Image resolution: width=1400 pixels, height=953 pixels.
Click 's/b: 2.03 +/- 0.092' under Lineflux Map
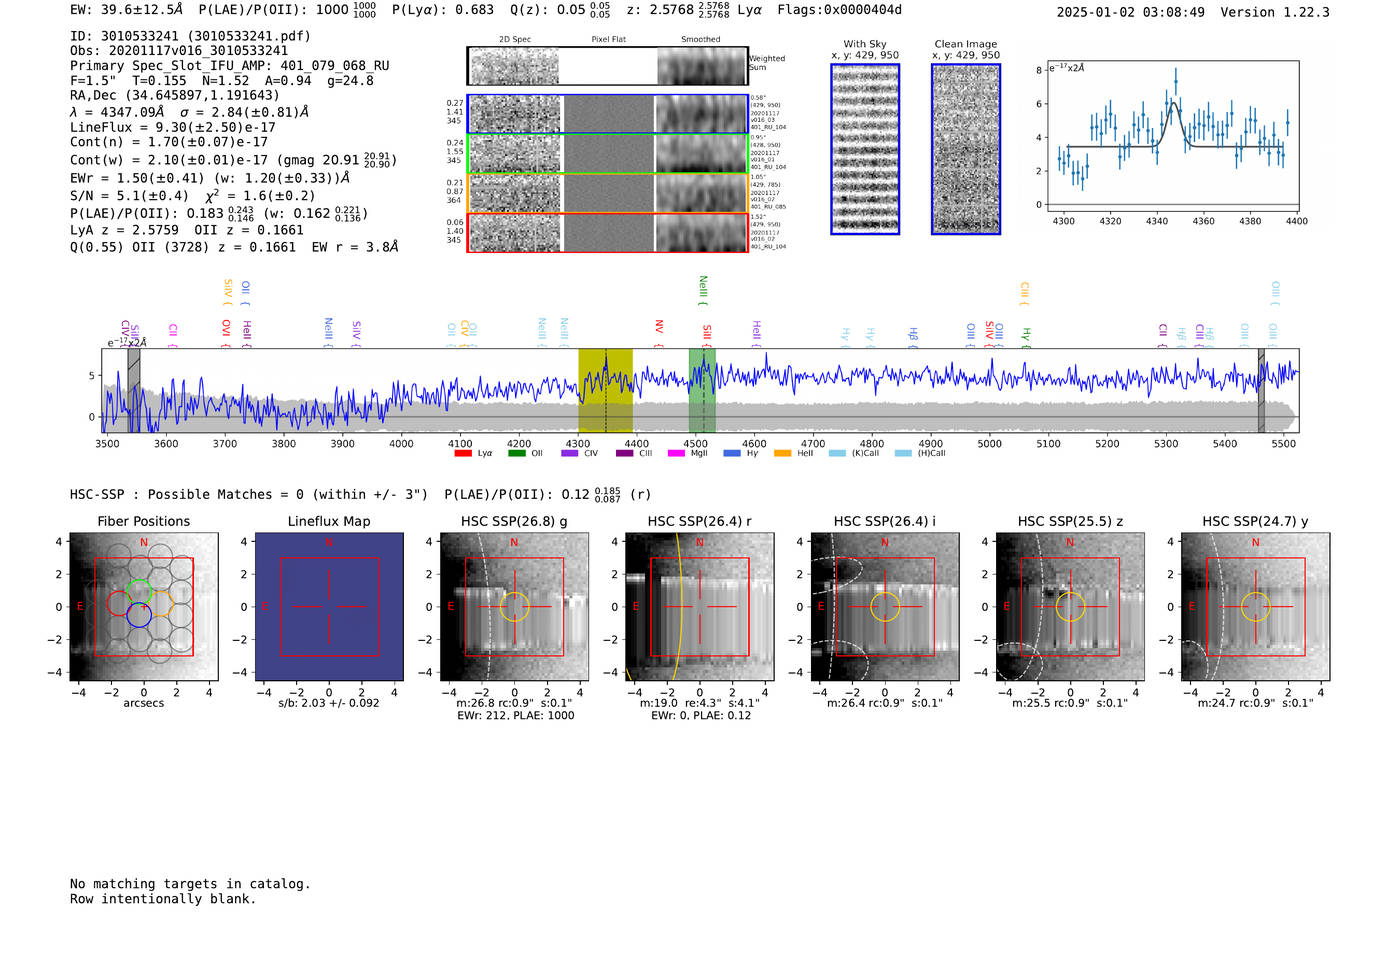[329, 703]
